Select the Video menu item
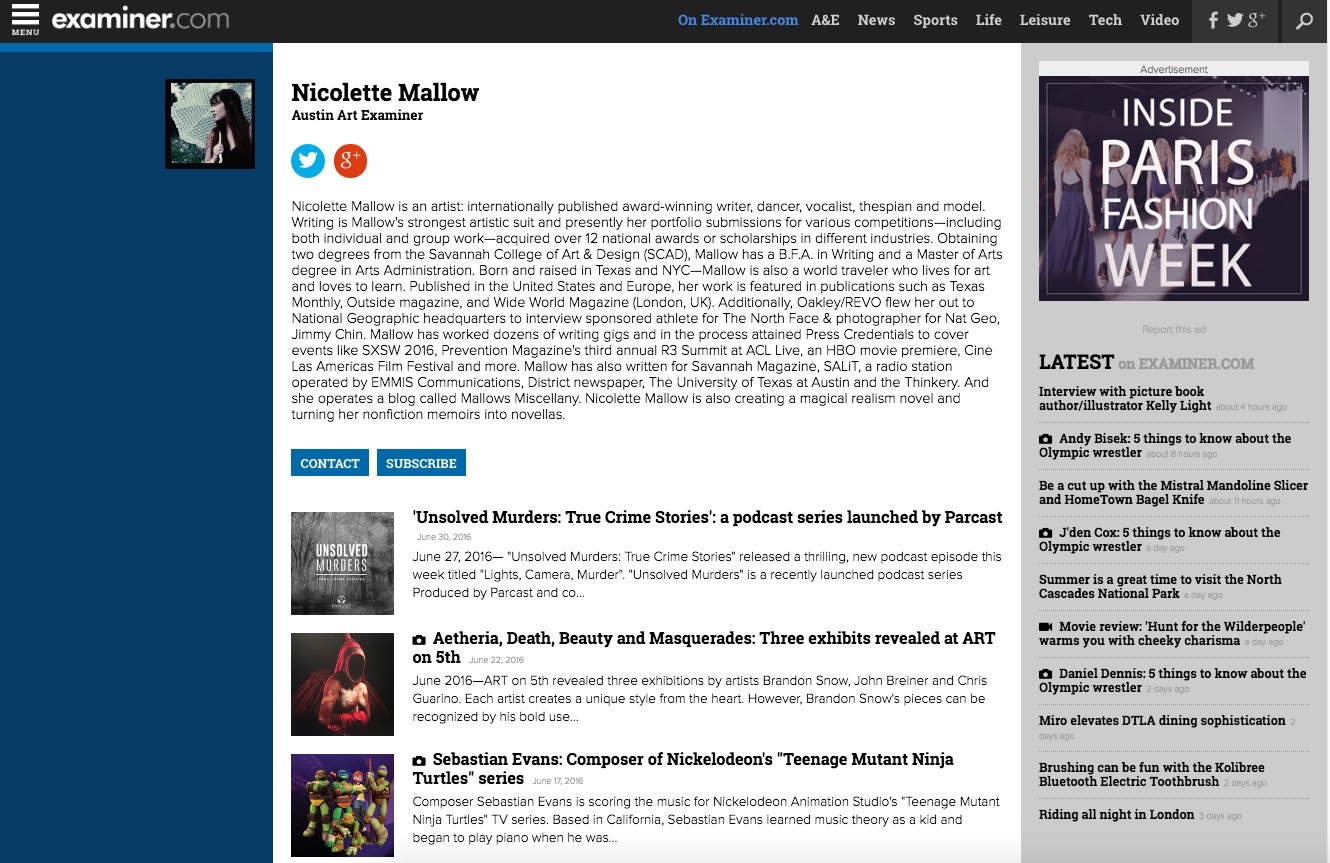This screenshot has height=863, width=1330. point(1159,20)
